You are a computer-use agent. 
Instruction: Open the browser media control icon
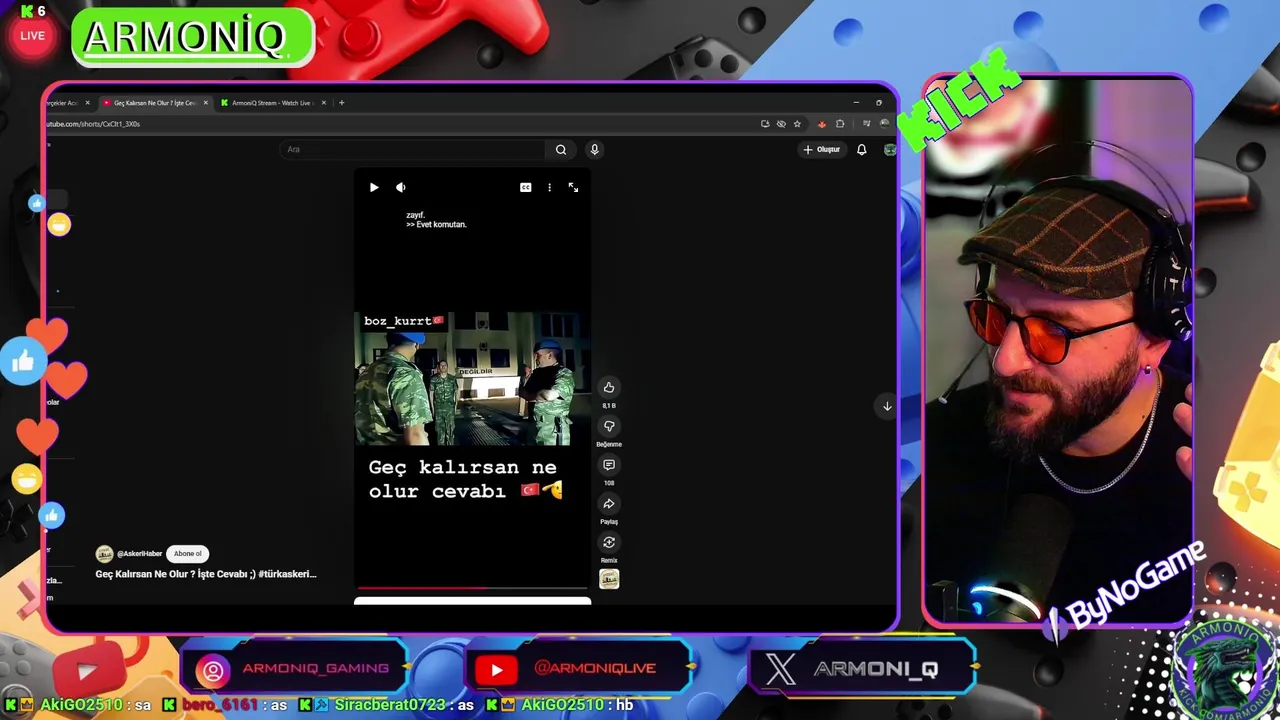click(x=865, y=124)
